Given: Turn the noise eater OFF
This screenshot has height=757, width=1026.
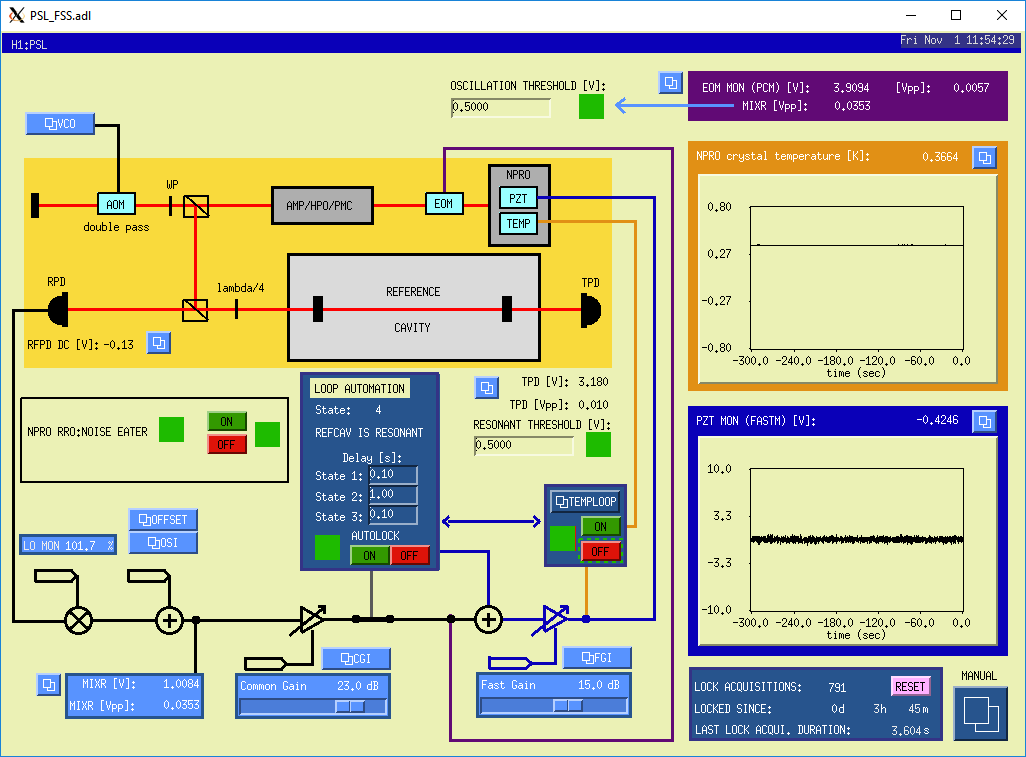Looking at the screenshot, I should [x=226, y=444].
